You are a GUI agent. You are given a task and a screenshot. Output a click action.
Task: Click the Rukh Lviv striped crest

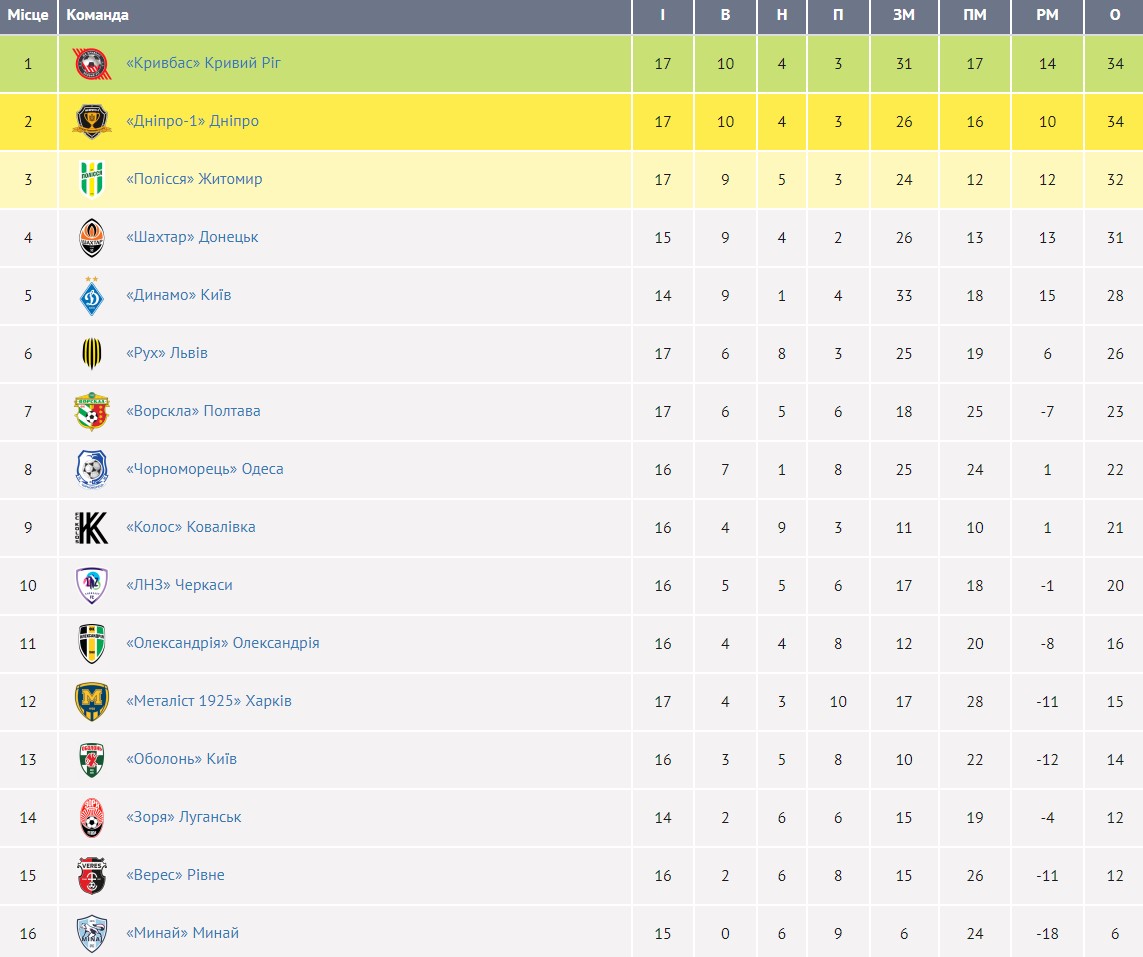point(92,353)
